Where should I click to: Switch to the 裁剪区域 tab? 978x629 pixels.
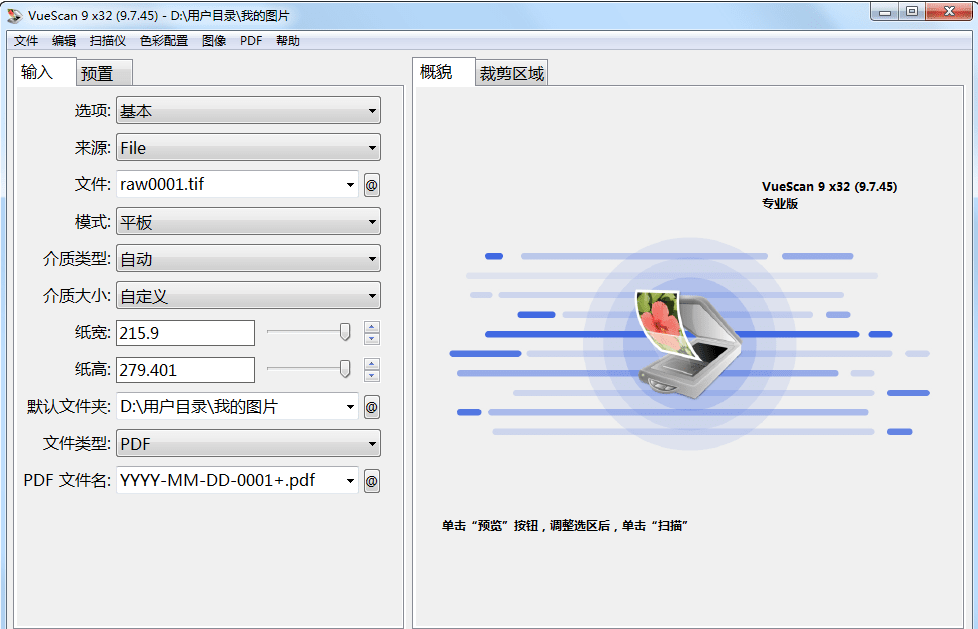click(511, 73)
